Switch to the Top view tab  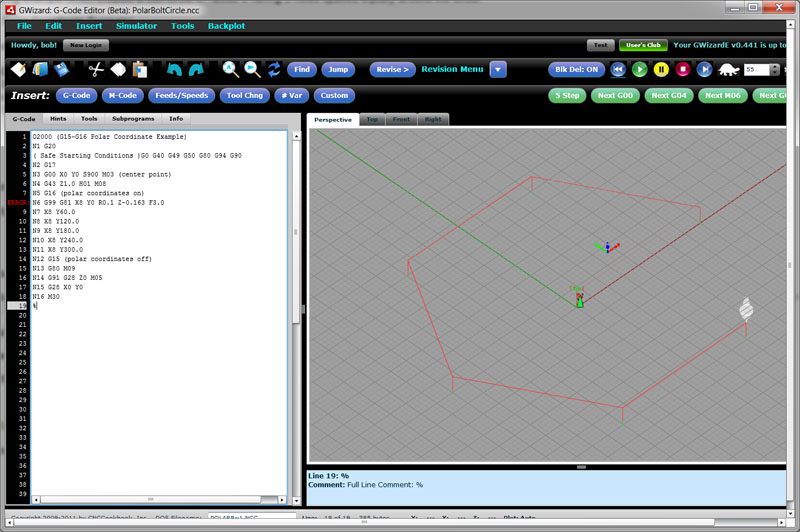372,119
